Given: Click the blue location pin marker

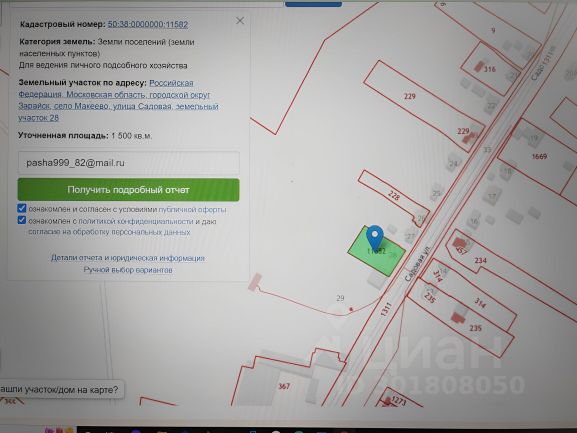Looking at the screenshot, I should pos(375,237).
